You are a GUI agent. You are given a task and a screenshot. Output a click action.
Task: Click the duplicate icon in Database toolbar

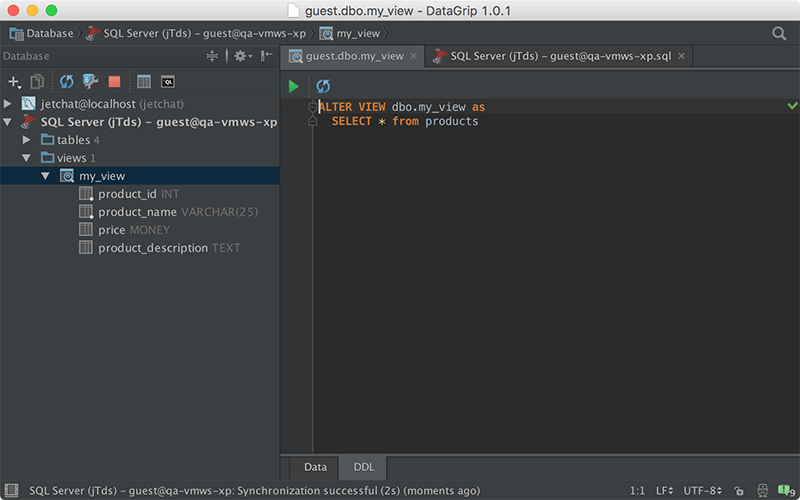[37, 82]
